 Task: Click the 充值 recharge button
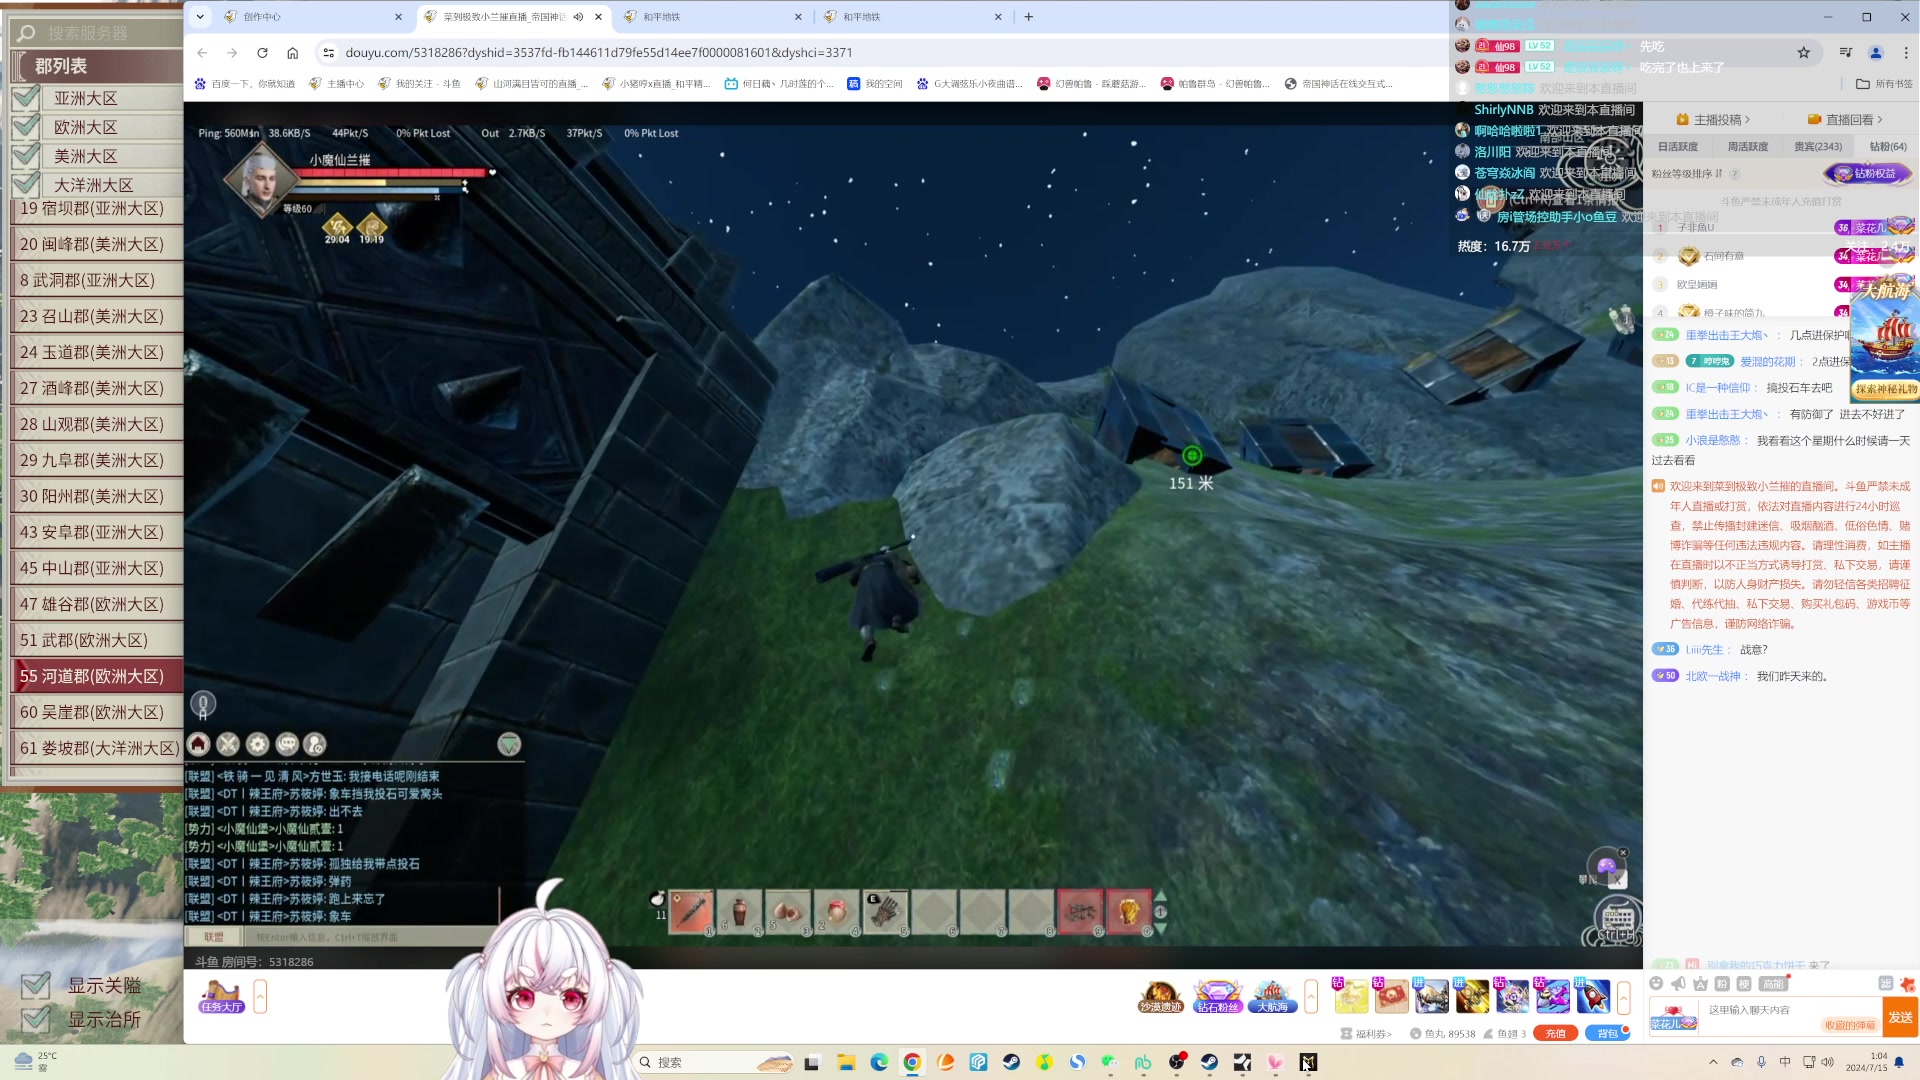pos(1556,1034)
